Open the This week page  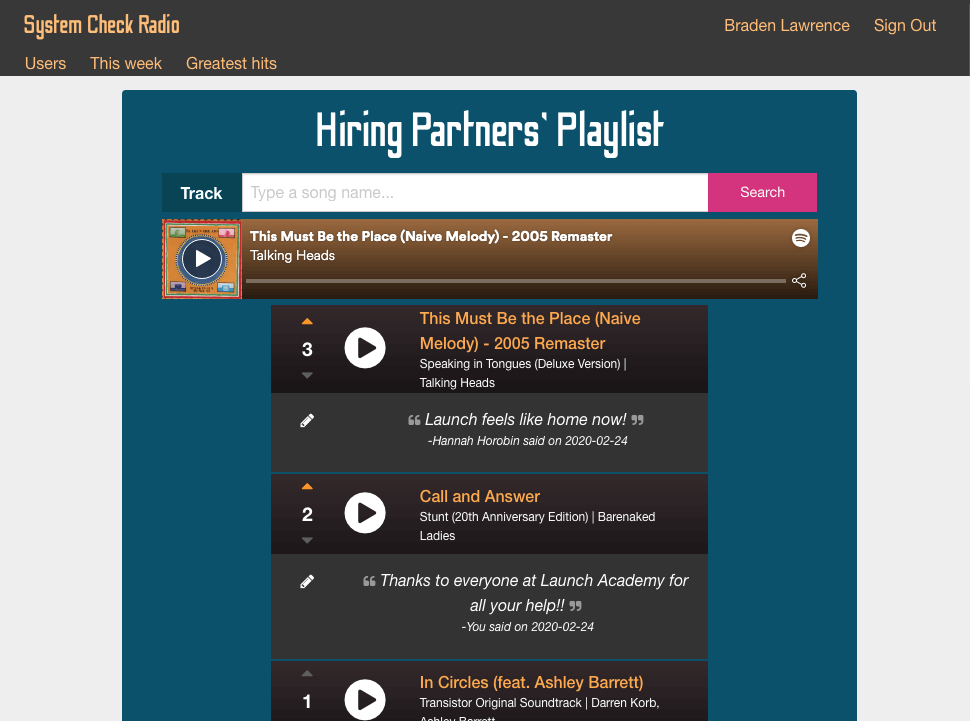pos(126,63)
